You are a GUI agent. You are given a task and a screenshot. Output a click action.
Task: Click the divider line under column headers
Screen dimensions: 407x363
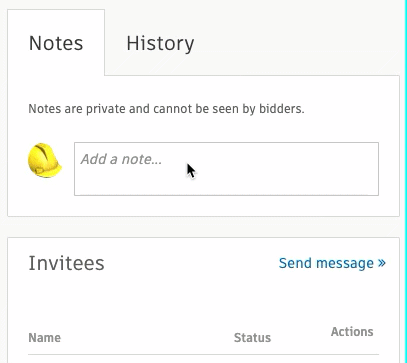[x=203, y=354]
